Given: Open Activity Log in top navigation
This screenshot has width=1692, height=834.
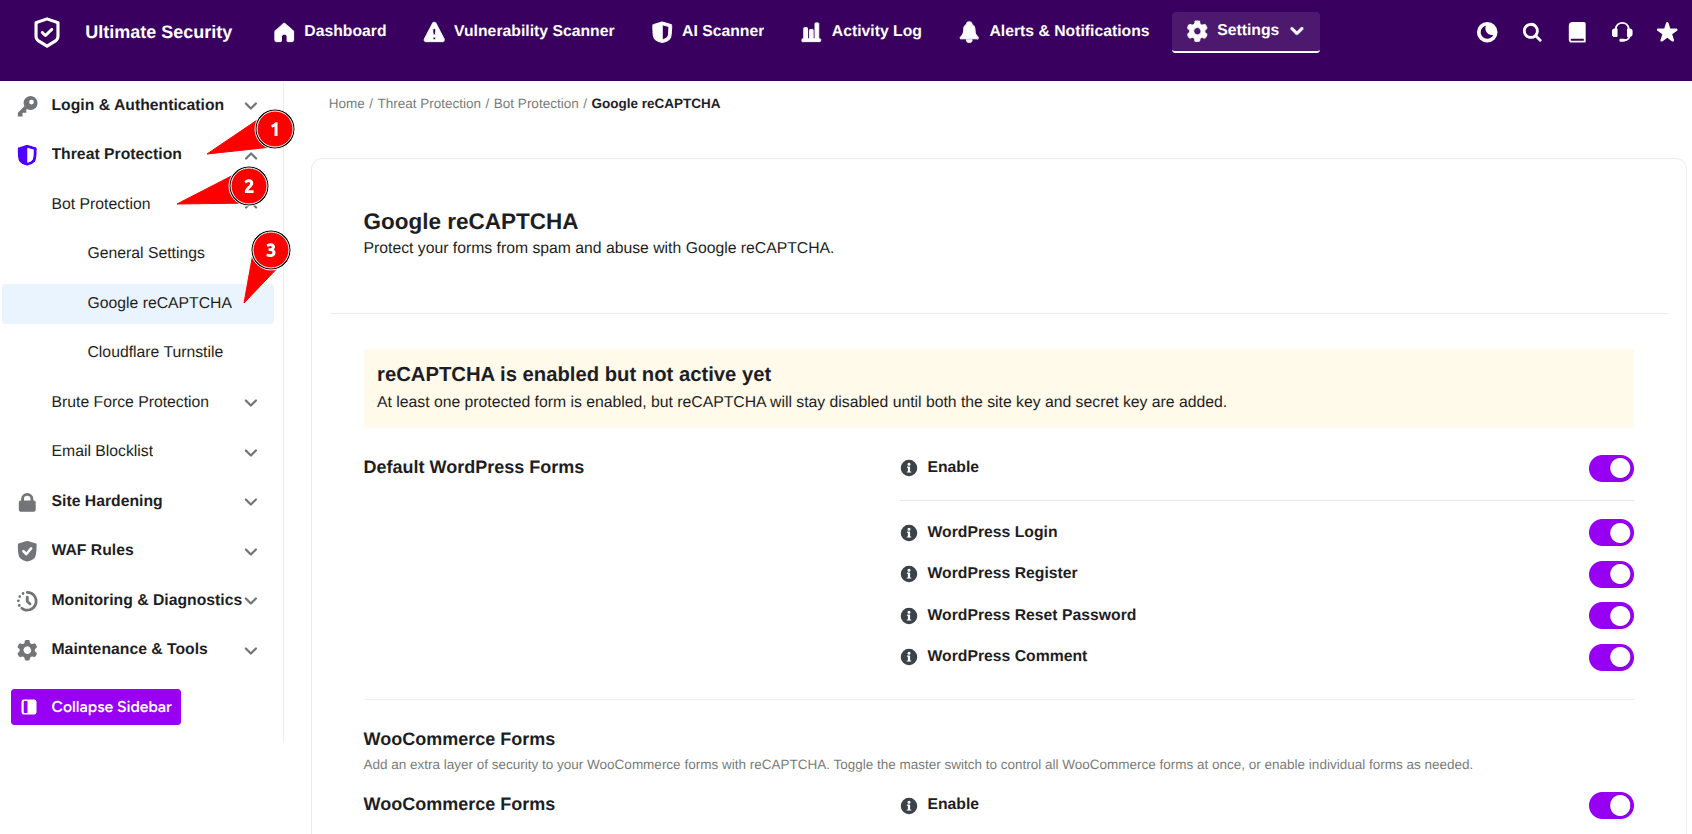Looking at the screenshot, I should [862, 32].
